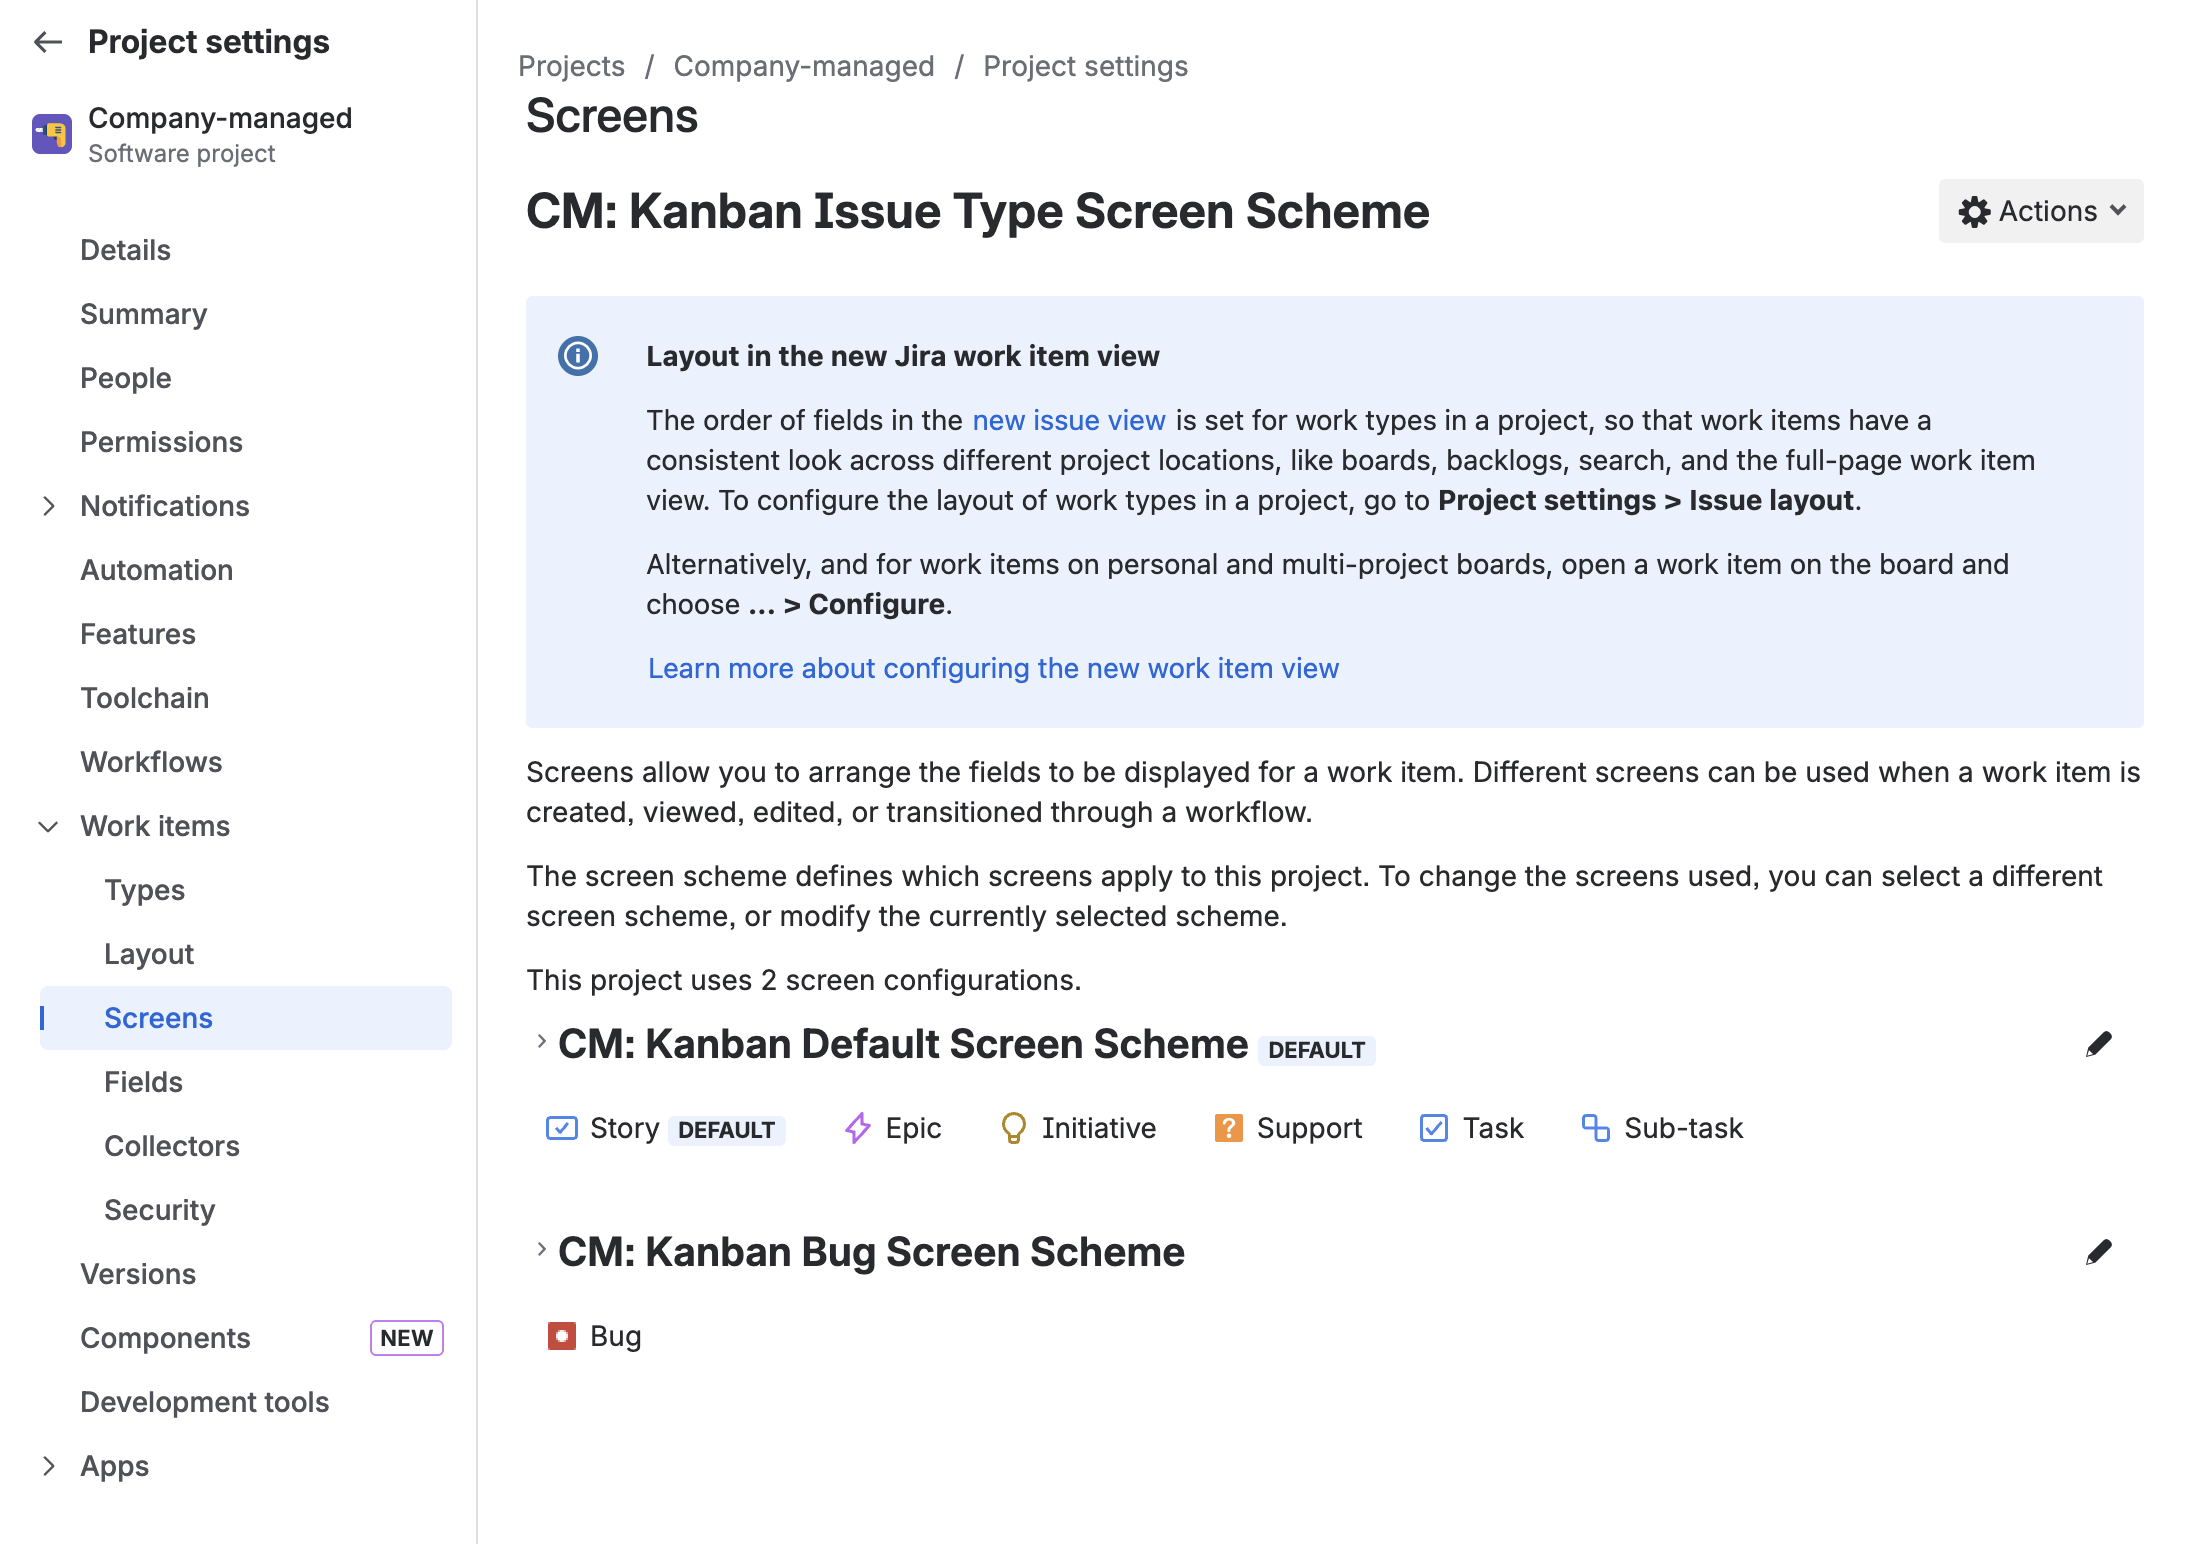The height and width of the screenshot is (1544, 2186).
Task: Select the Bug issue type icon
Action: 563,1335
